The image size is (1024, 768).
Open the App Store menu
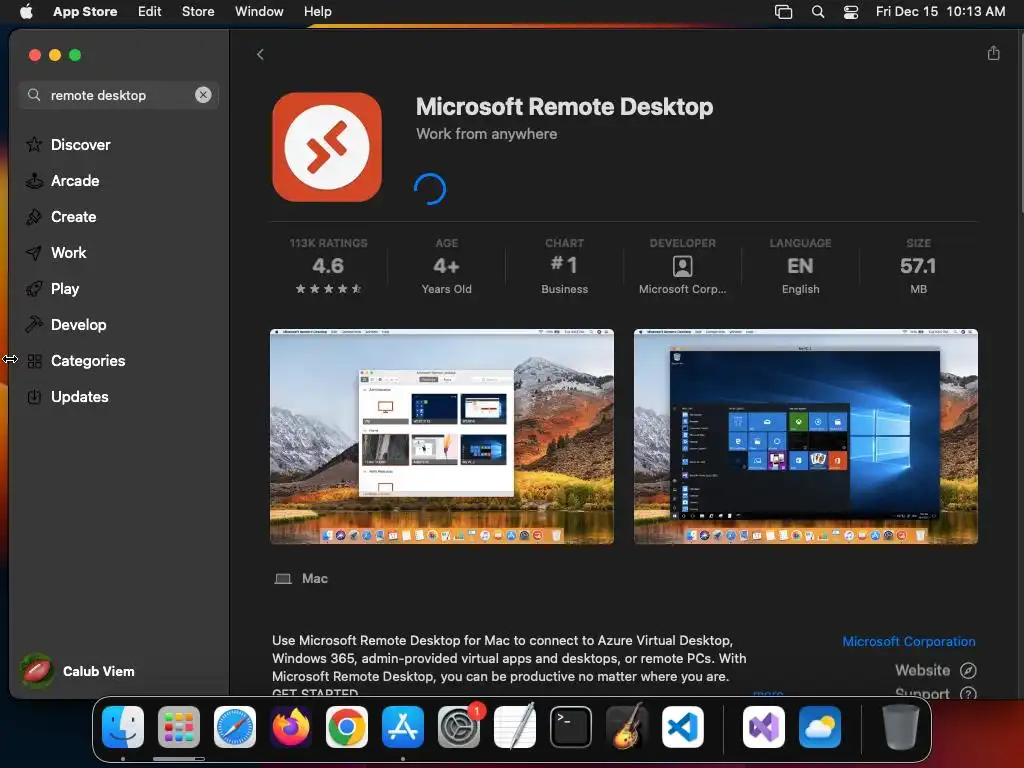pos(85,12)
